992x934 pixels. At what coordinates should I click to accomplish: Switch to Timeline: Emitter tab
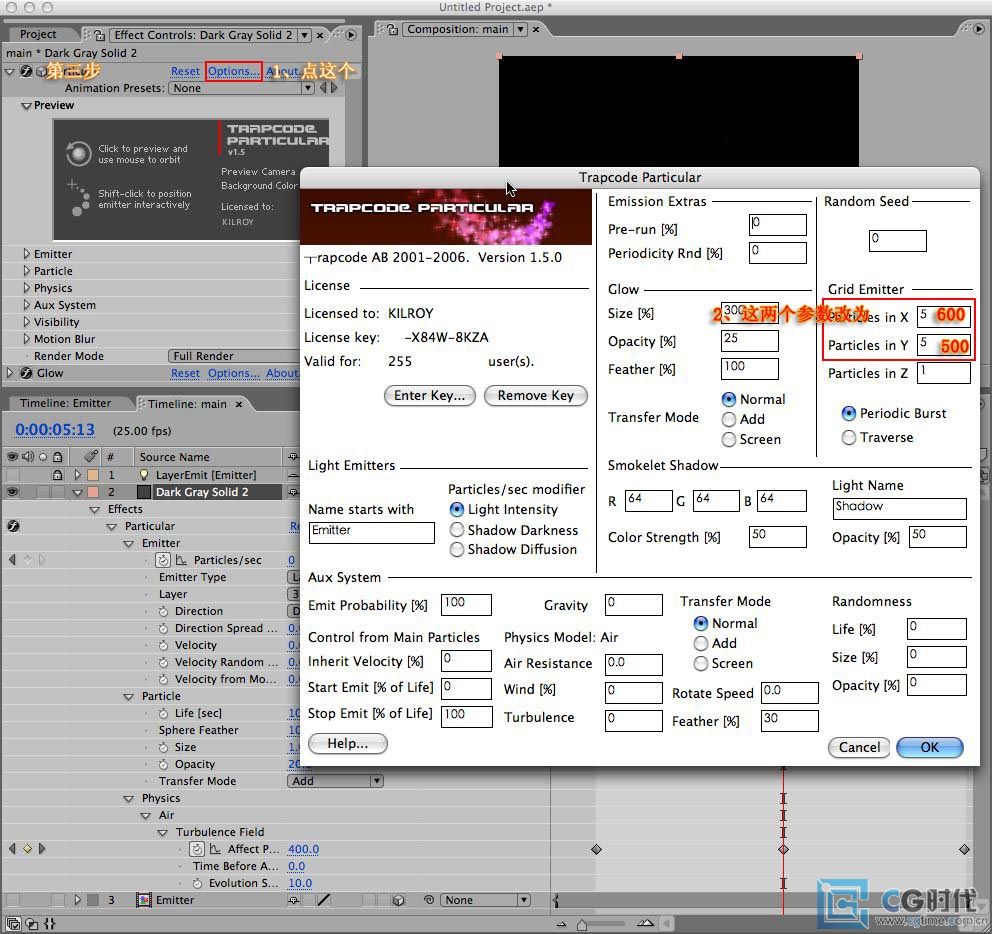(x=65, y=403)
